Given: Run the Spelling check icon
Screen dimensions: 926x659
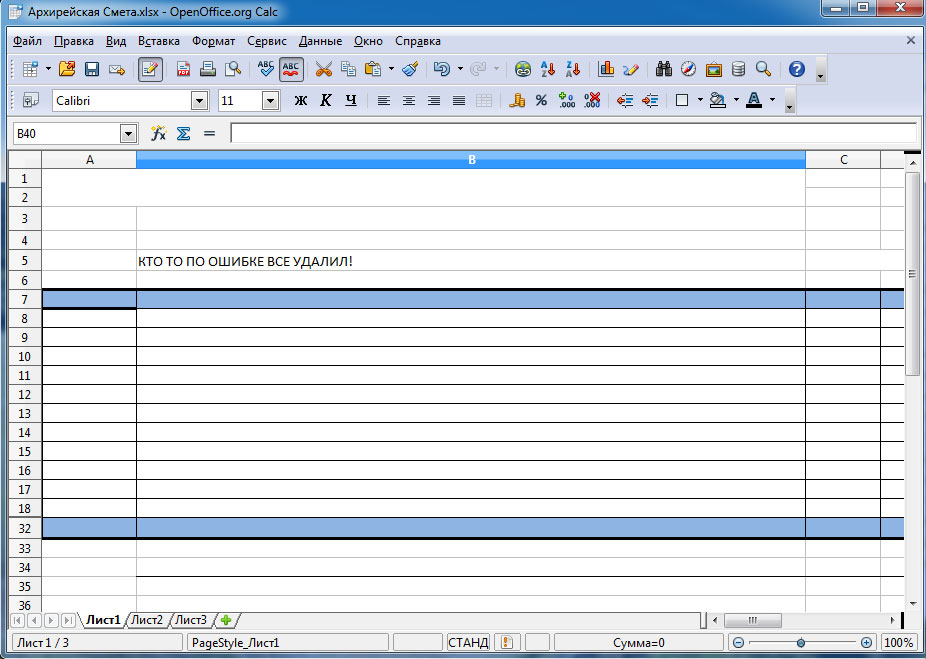Looking at the screenshot, I should (x=266, y=70).
